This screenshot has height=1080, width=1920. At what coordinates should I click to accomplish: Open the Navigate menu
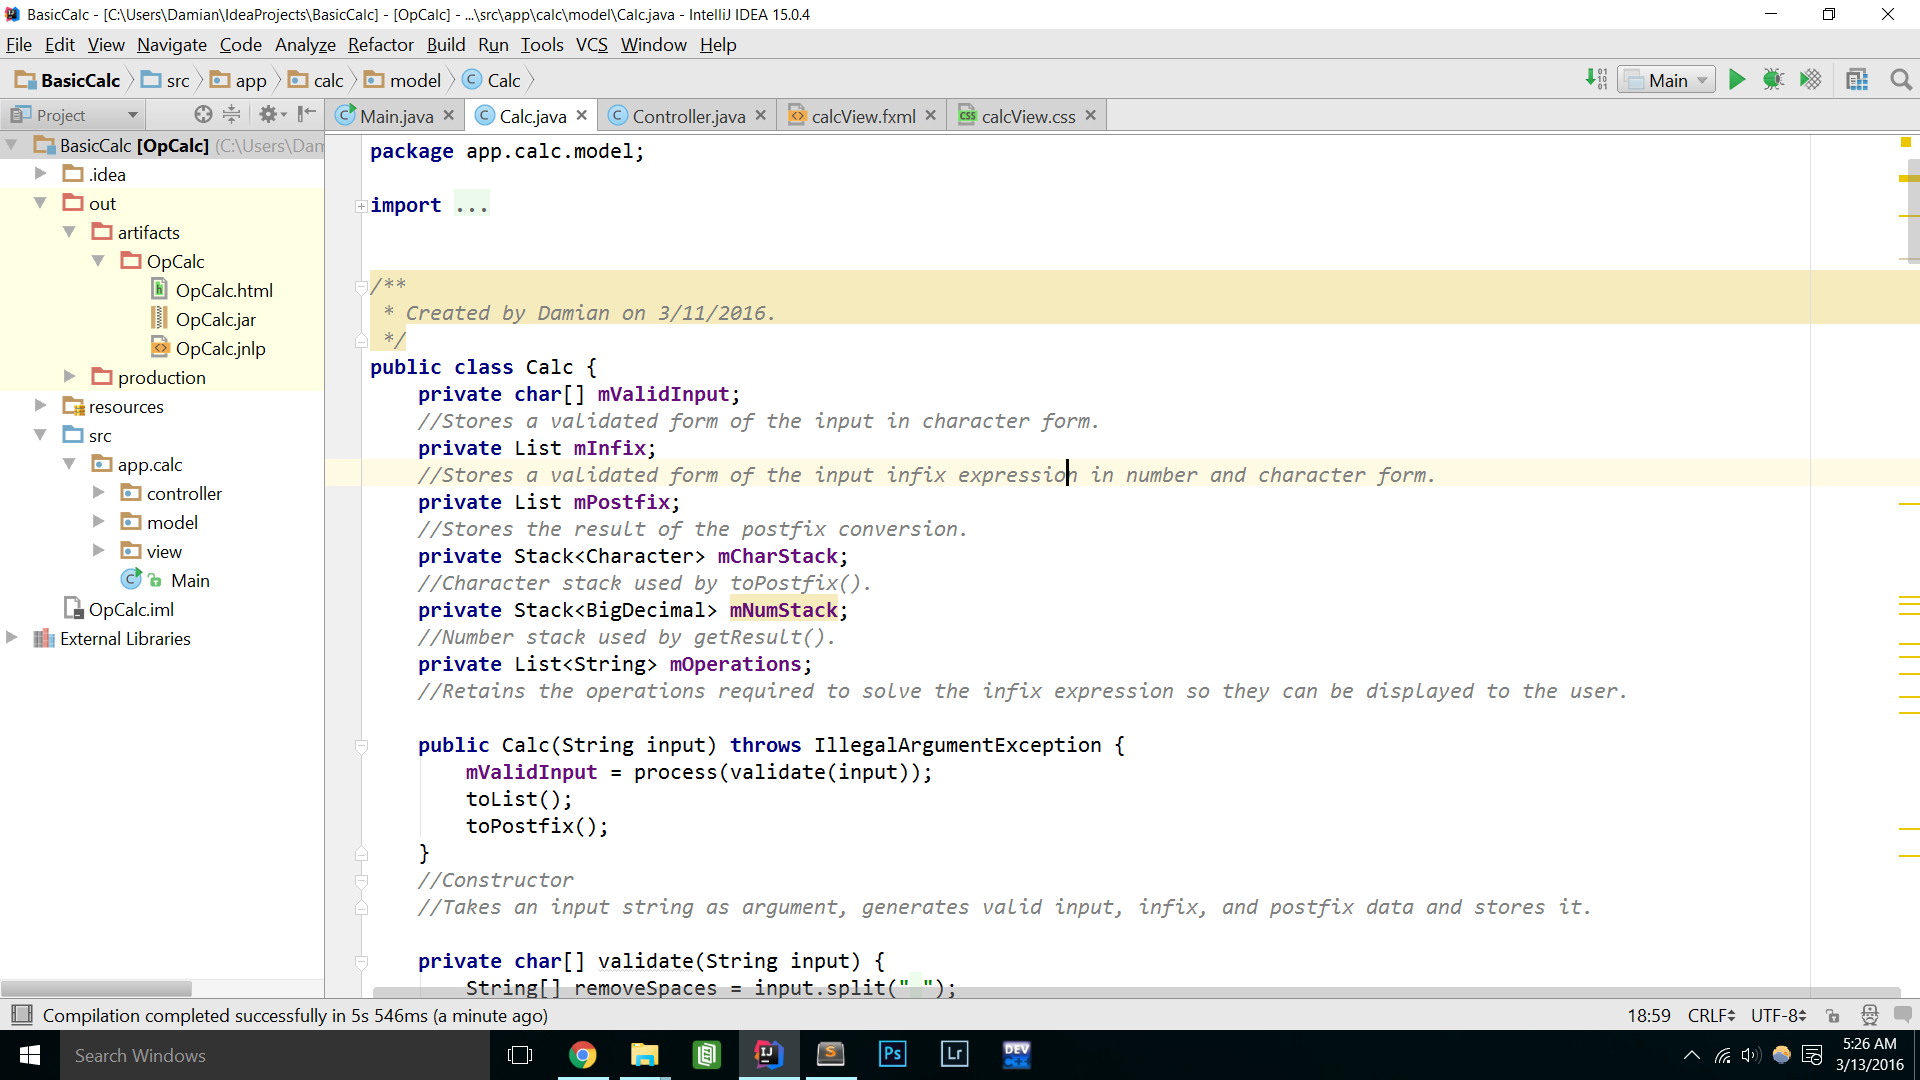click(x=171, y=45)
